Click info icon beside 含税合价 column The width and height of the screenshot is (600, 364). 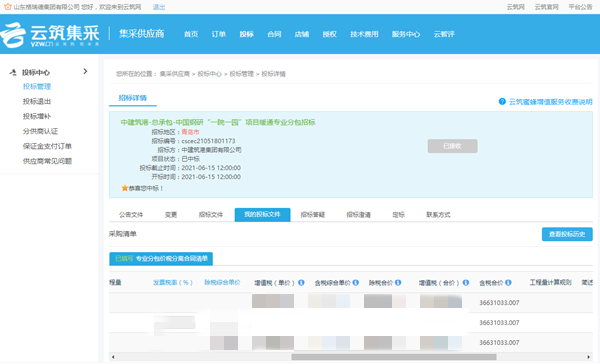(508, 283)
